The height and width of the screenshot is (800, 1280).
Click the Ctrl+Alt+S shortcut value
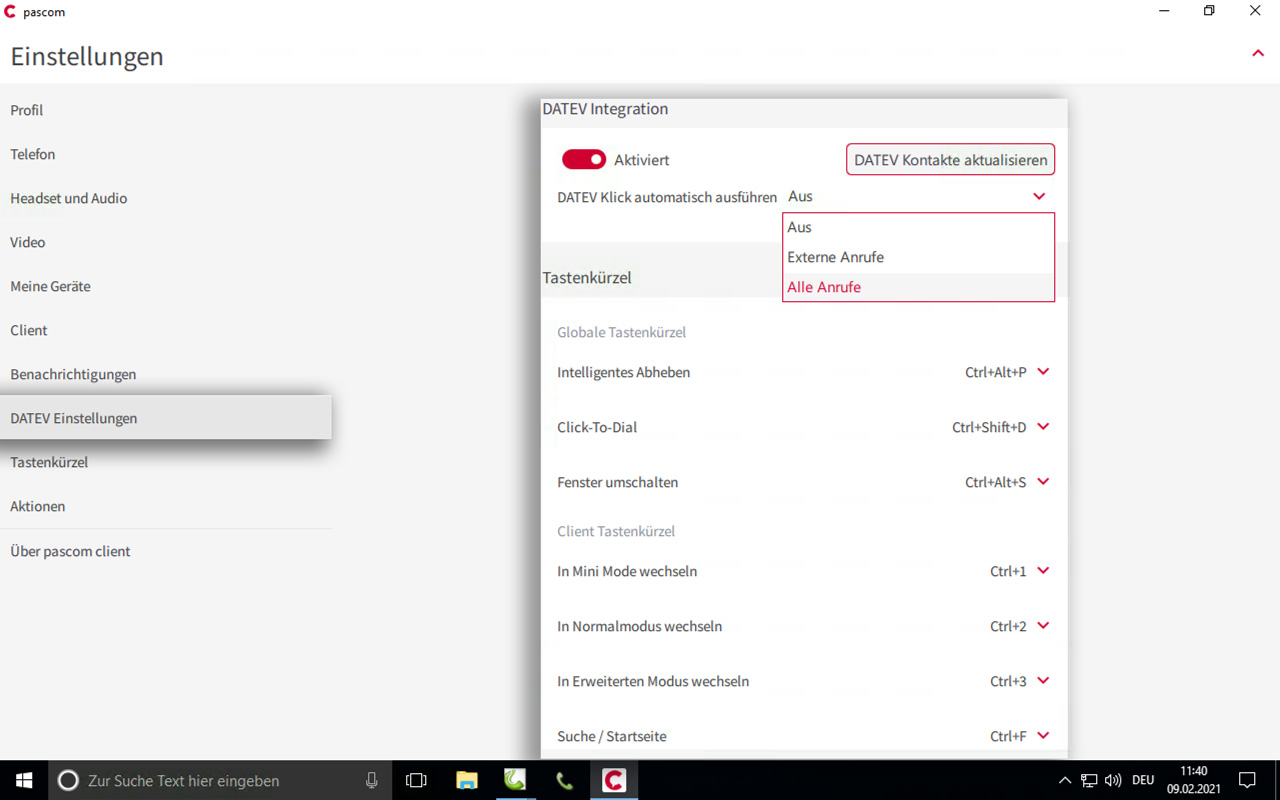[x=996, y=482]
